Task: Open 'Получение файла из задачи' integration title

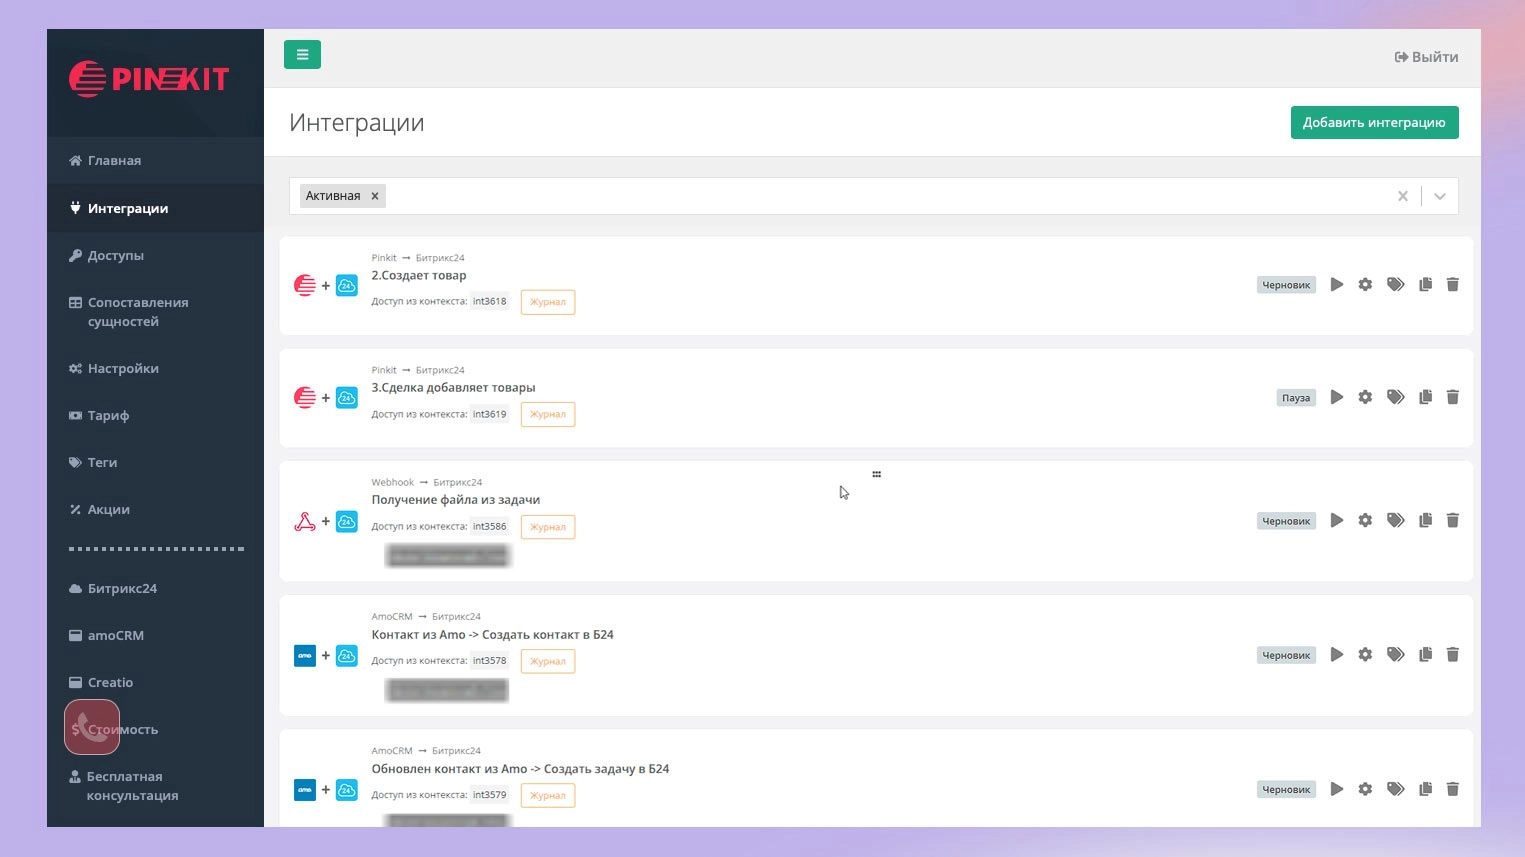Action: (x=455, y=500)
